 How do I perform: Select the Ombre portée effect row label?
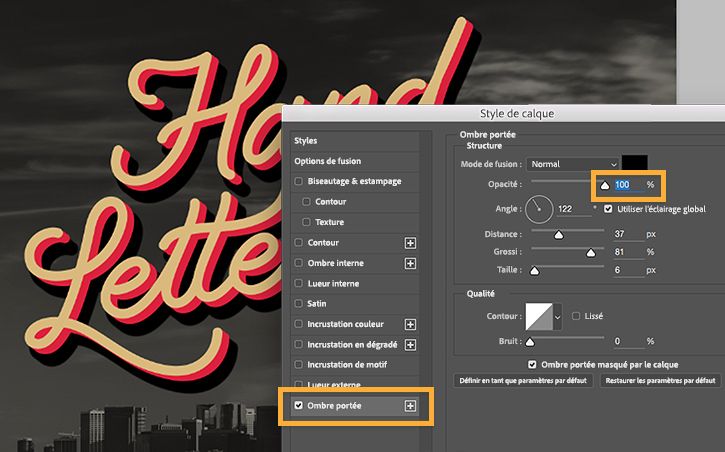pos(334,406)
